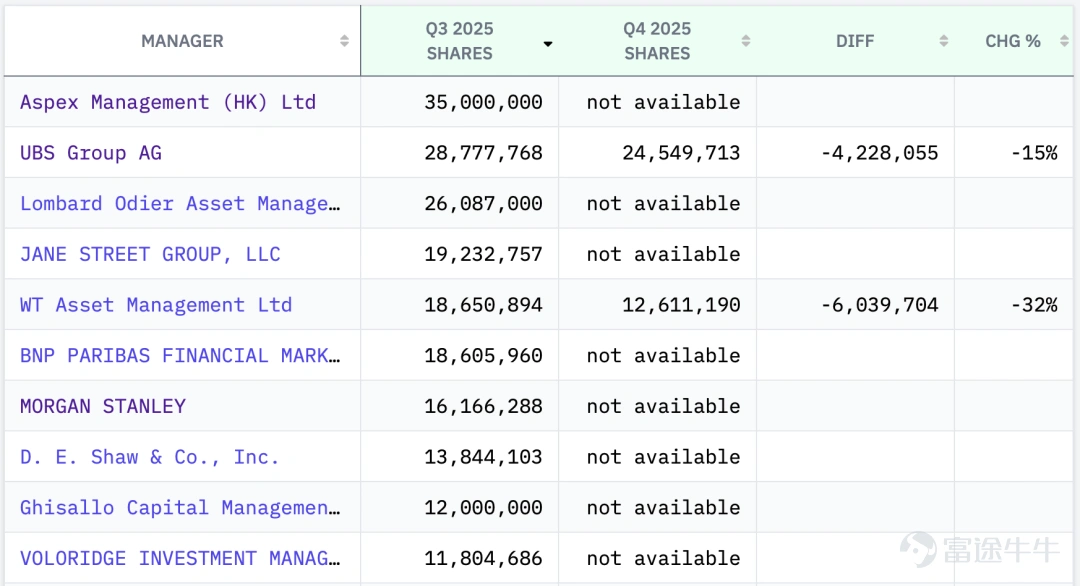Open VOLORIDGE INVESTMENT MANAGEMENT link
Viewport: 1080px width, 586px height.
point(180,558)
